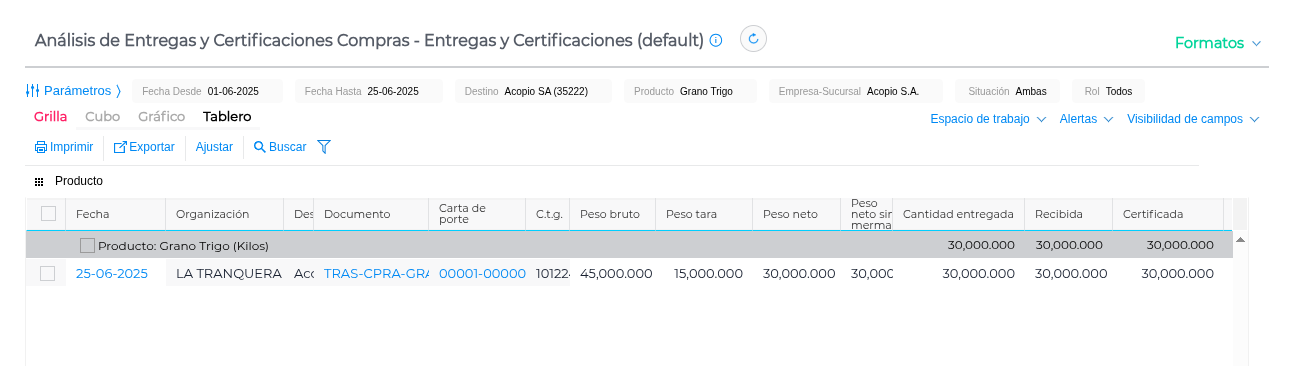This screenshot has height=366, width=1298.
Task: Sort by the Peso tara column header
Action: (x=704, y=214)
